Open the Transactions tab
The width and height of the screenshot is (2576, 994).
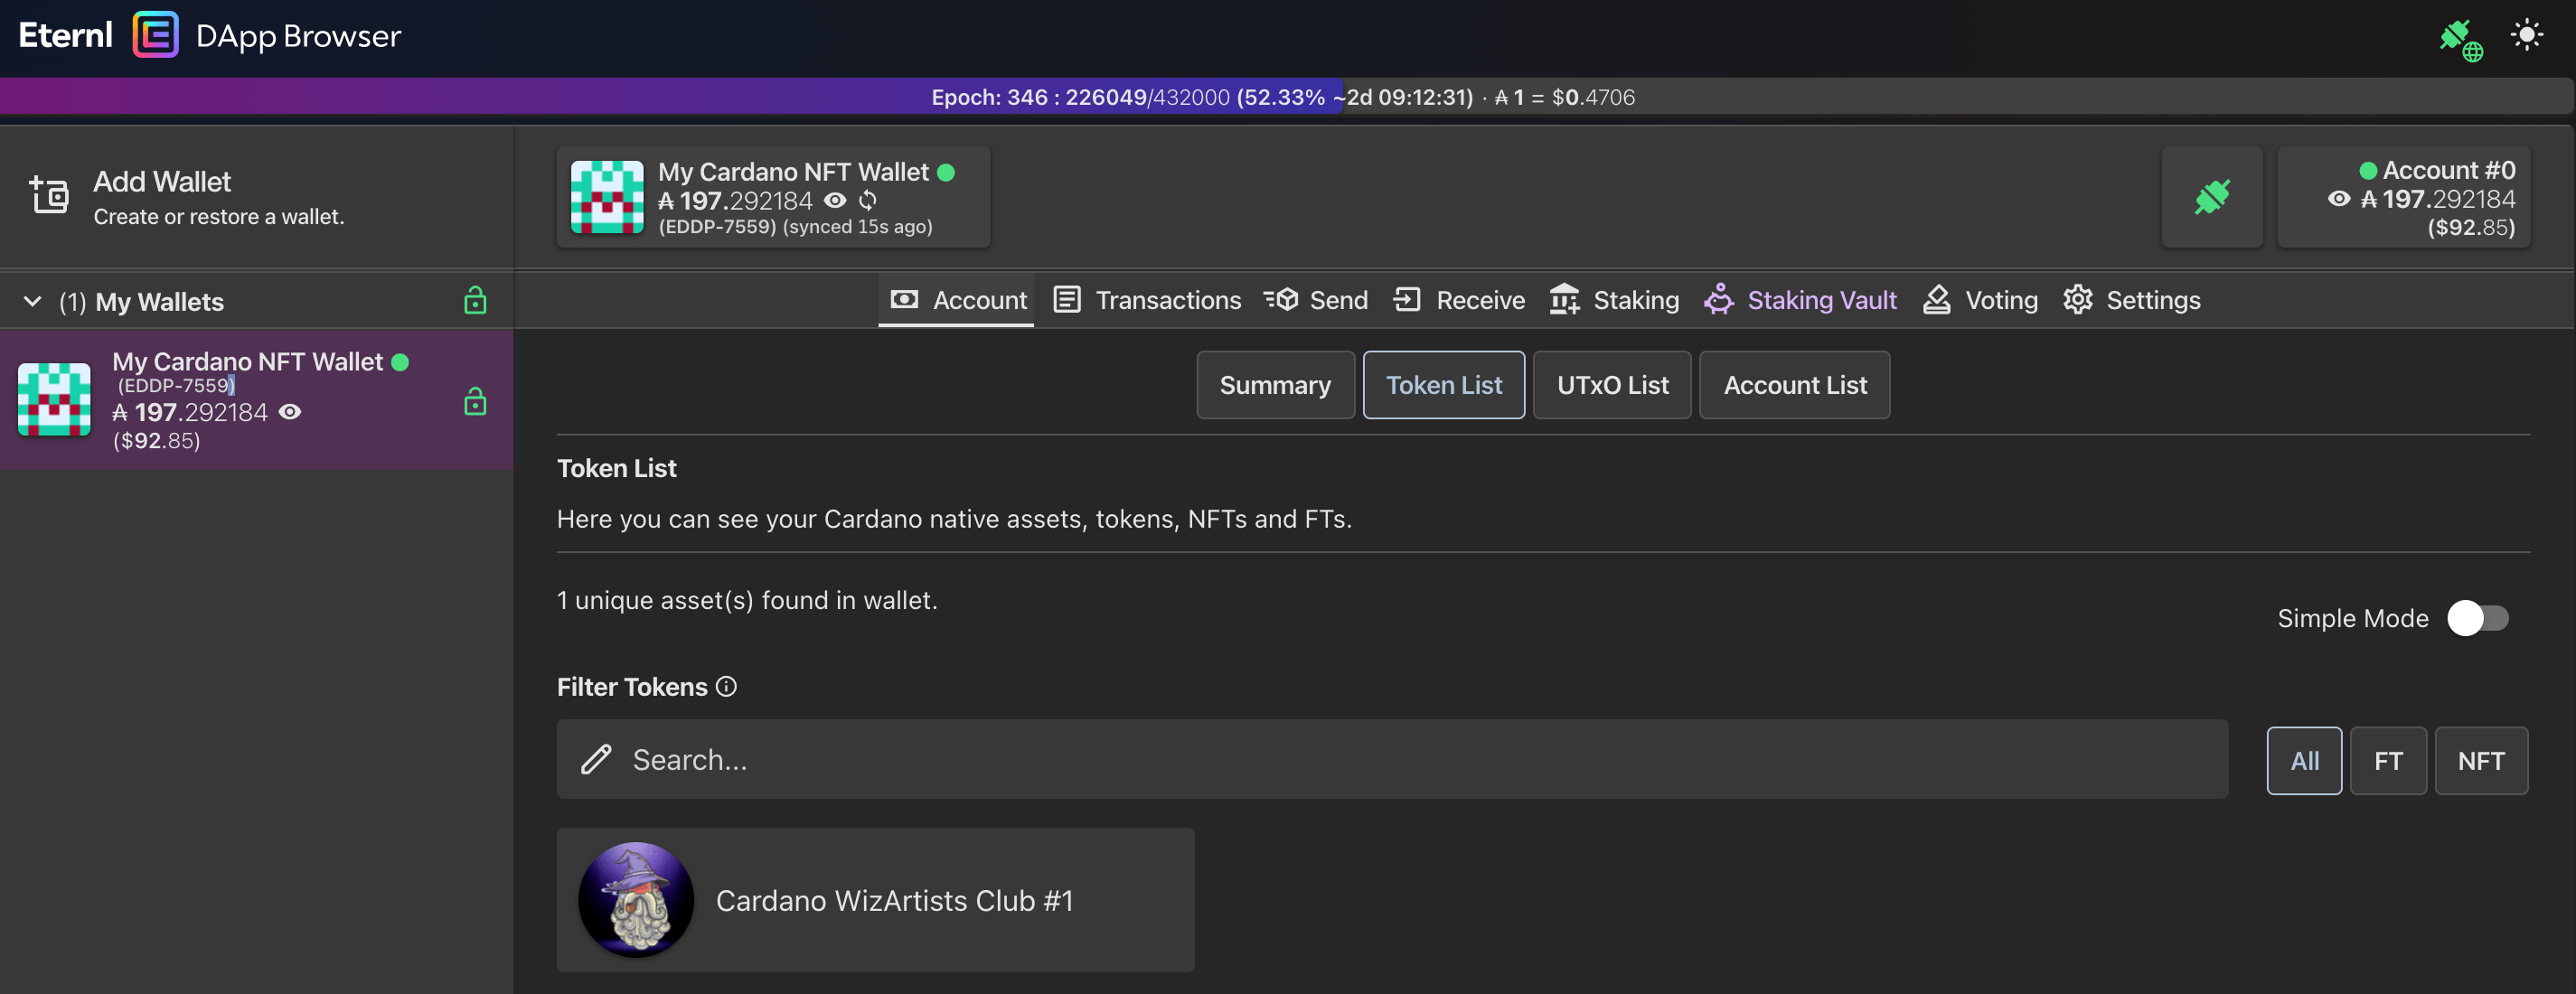1147,299
